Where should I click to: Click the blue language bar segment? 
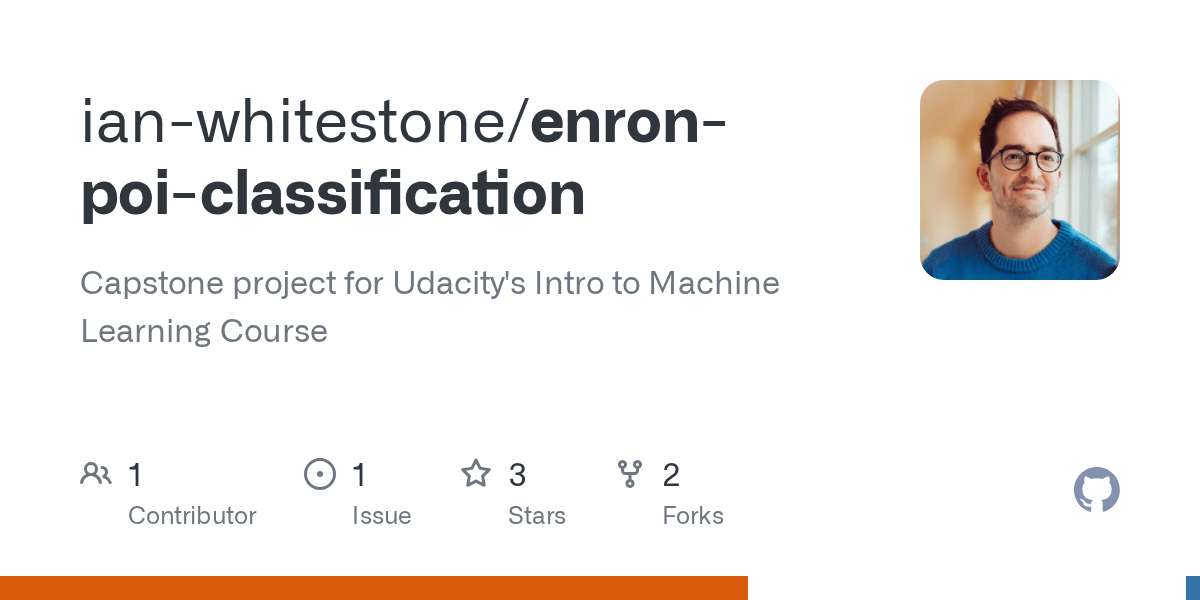coord(1192,588)
